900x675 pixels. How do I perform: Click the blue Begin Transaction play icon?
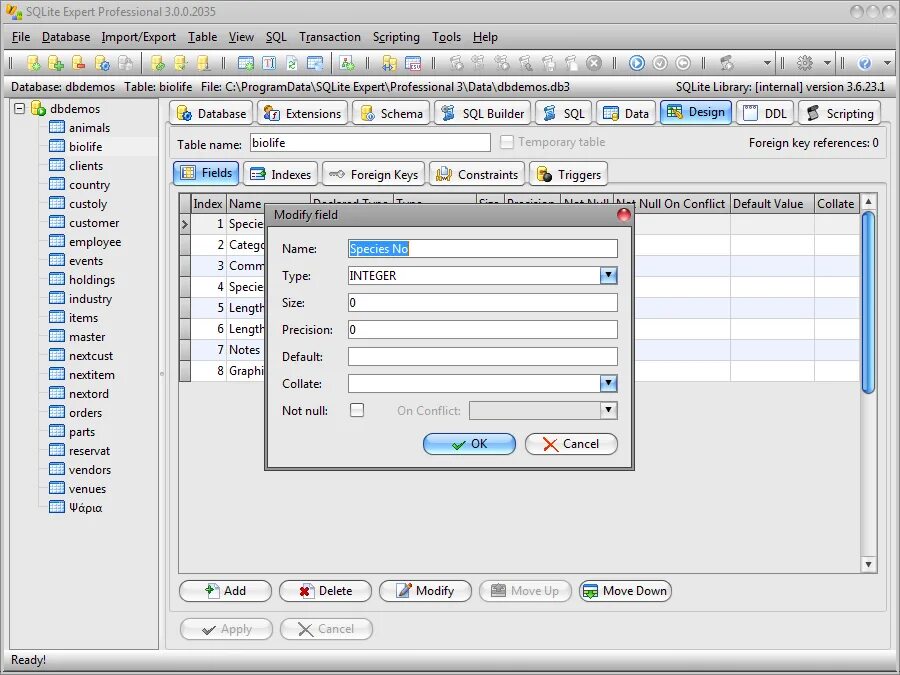637,63
